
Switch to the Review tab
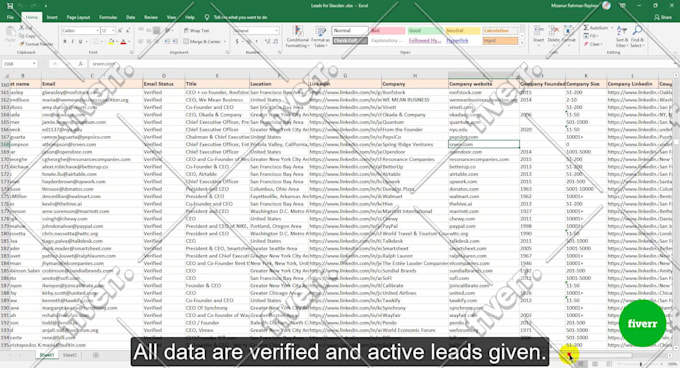pos(151,17)
